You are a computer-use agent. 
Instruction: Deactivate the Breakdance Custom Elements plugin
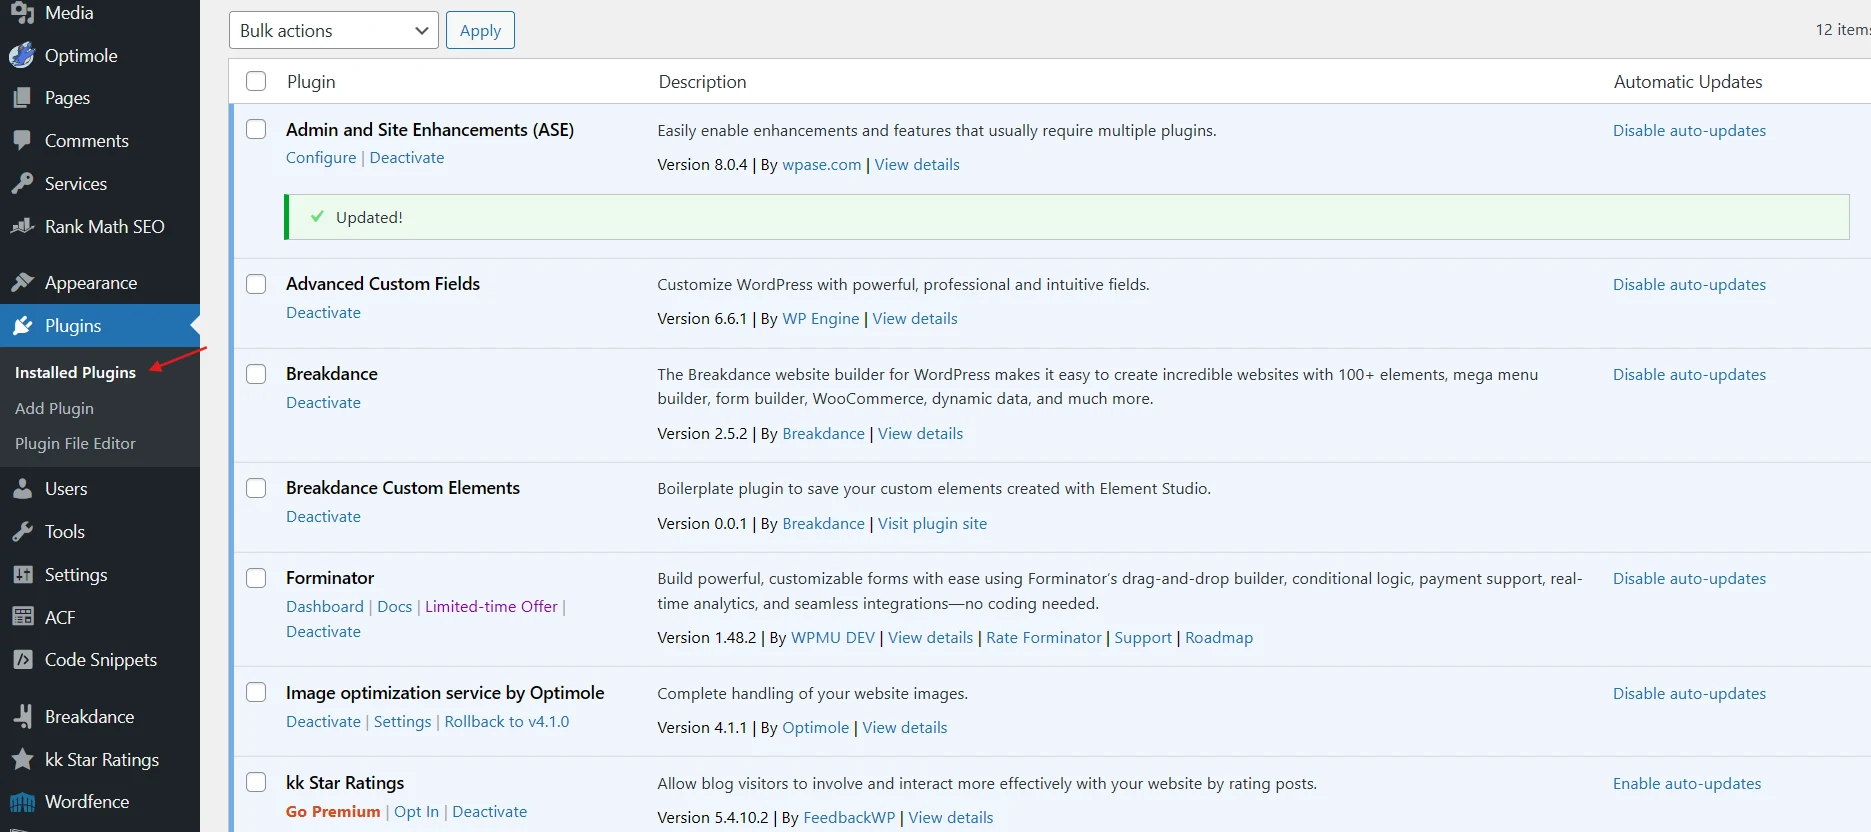[x=323, y=517]
